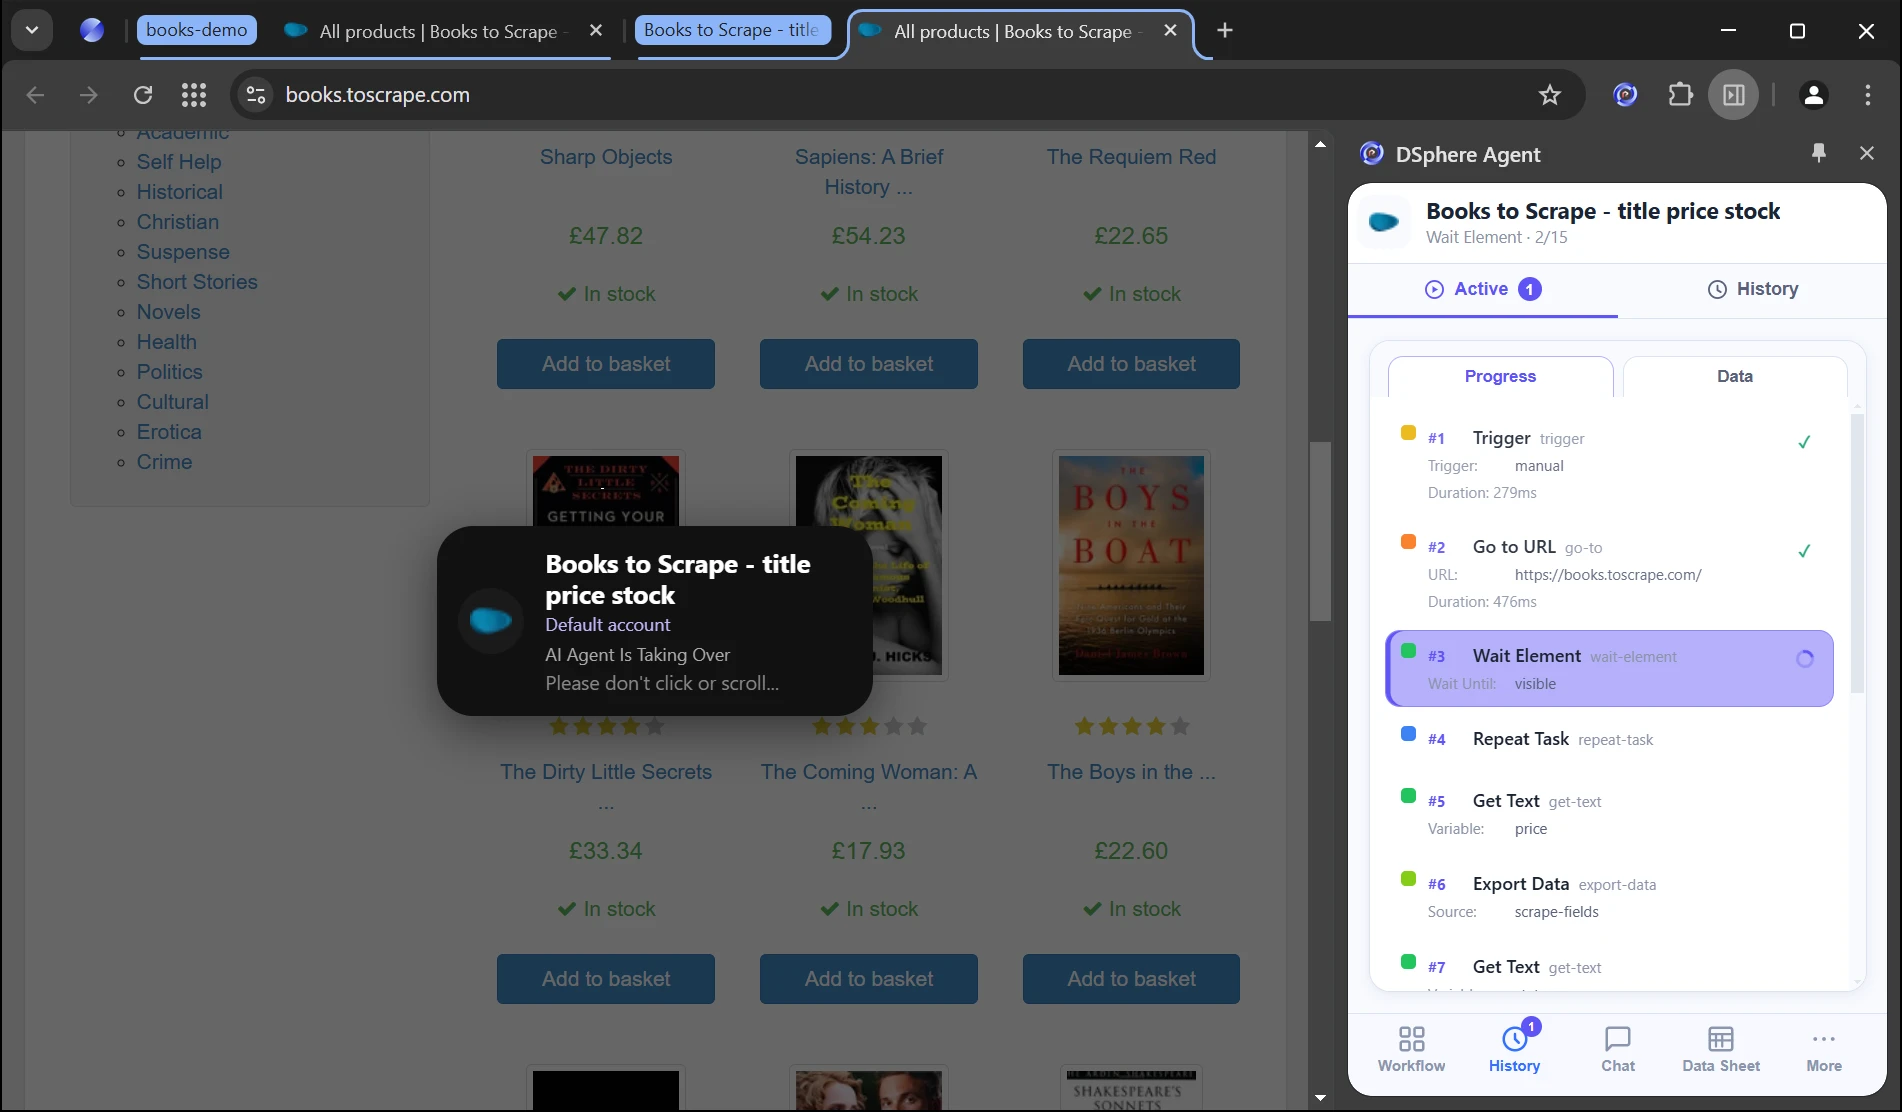Add The Requiem Red to basket
The height and width of the screenshot is (1112, 1902).
[1131, 364]
